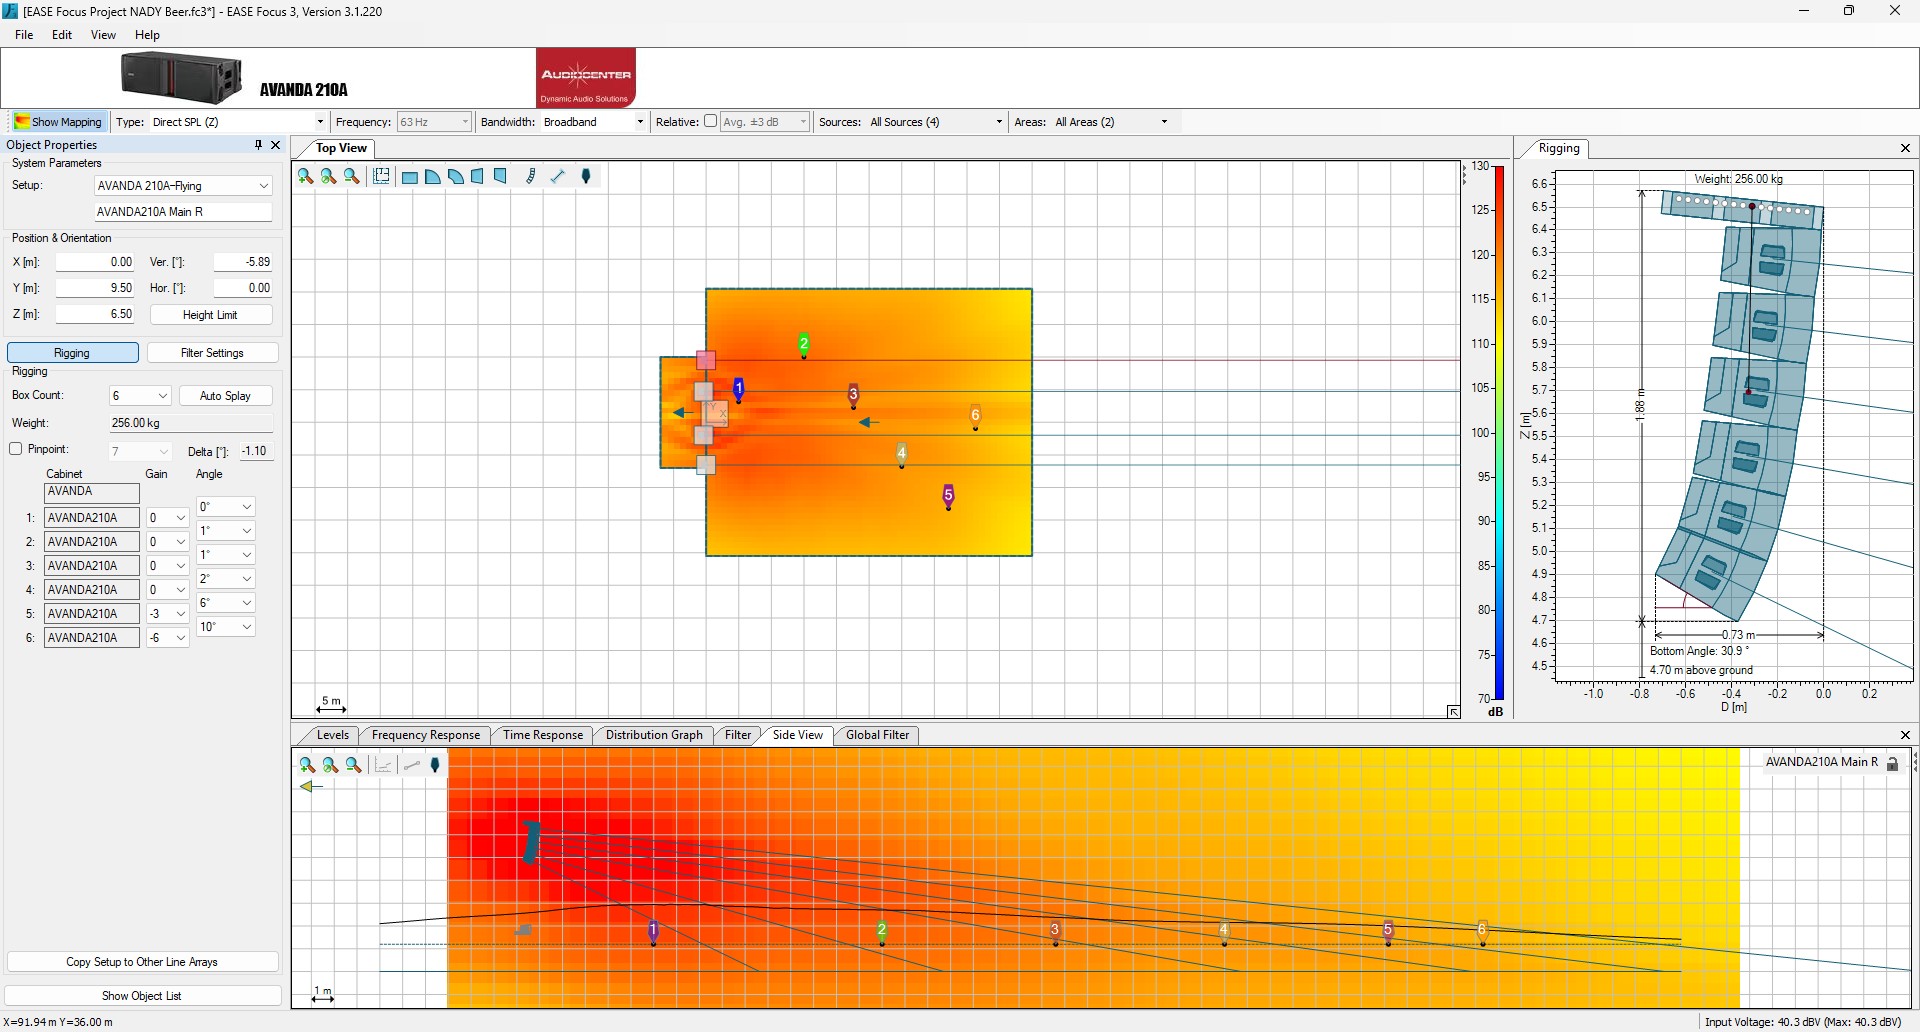Click Copy Setup to Other Line Arrays

pos(142,962)
